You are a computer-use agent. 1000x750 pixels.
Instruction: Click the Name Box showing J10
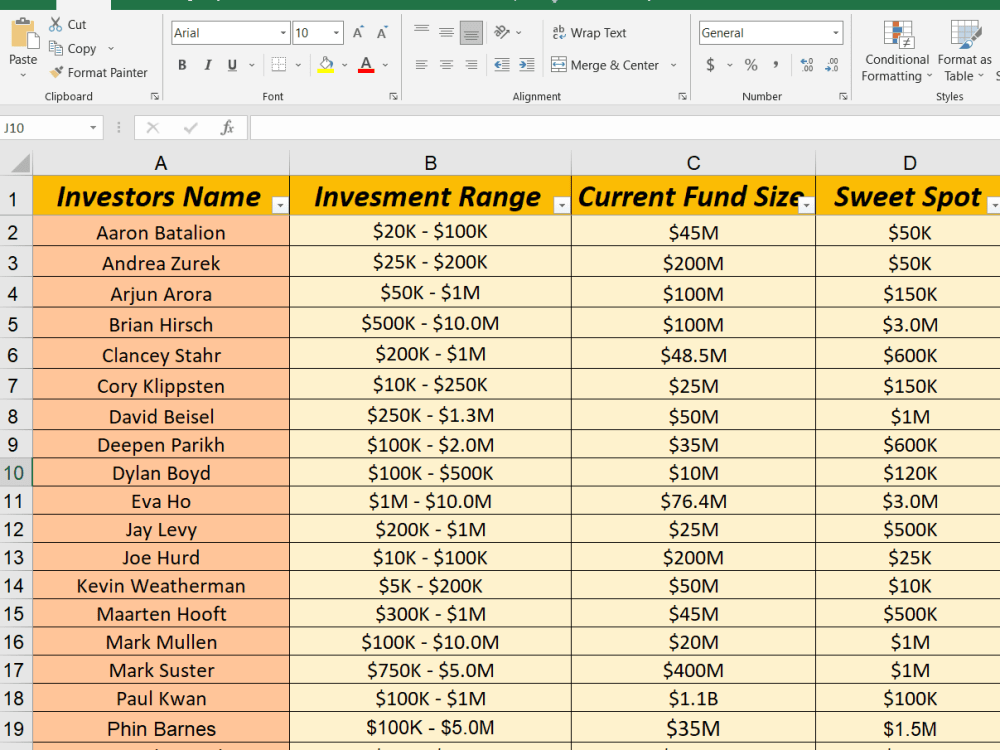pos(43,128)
